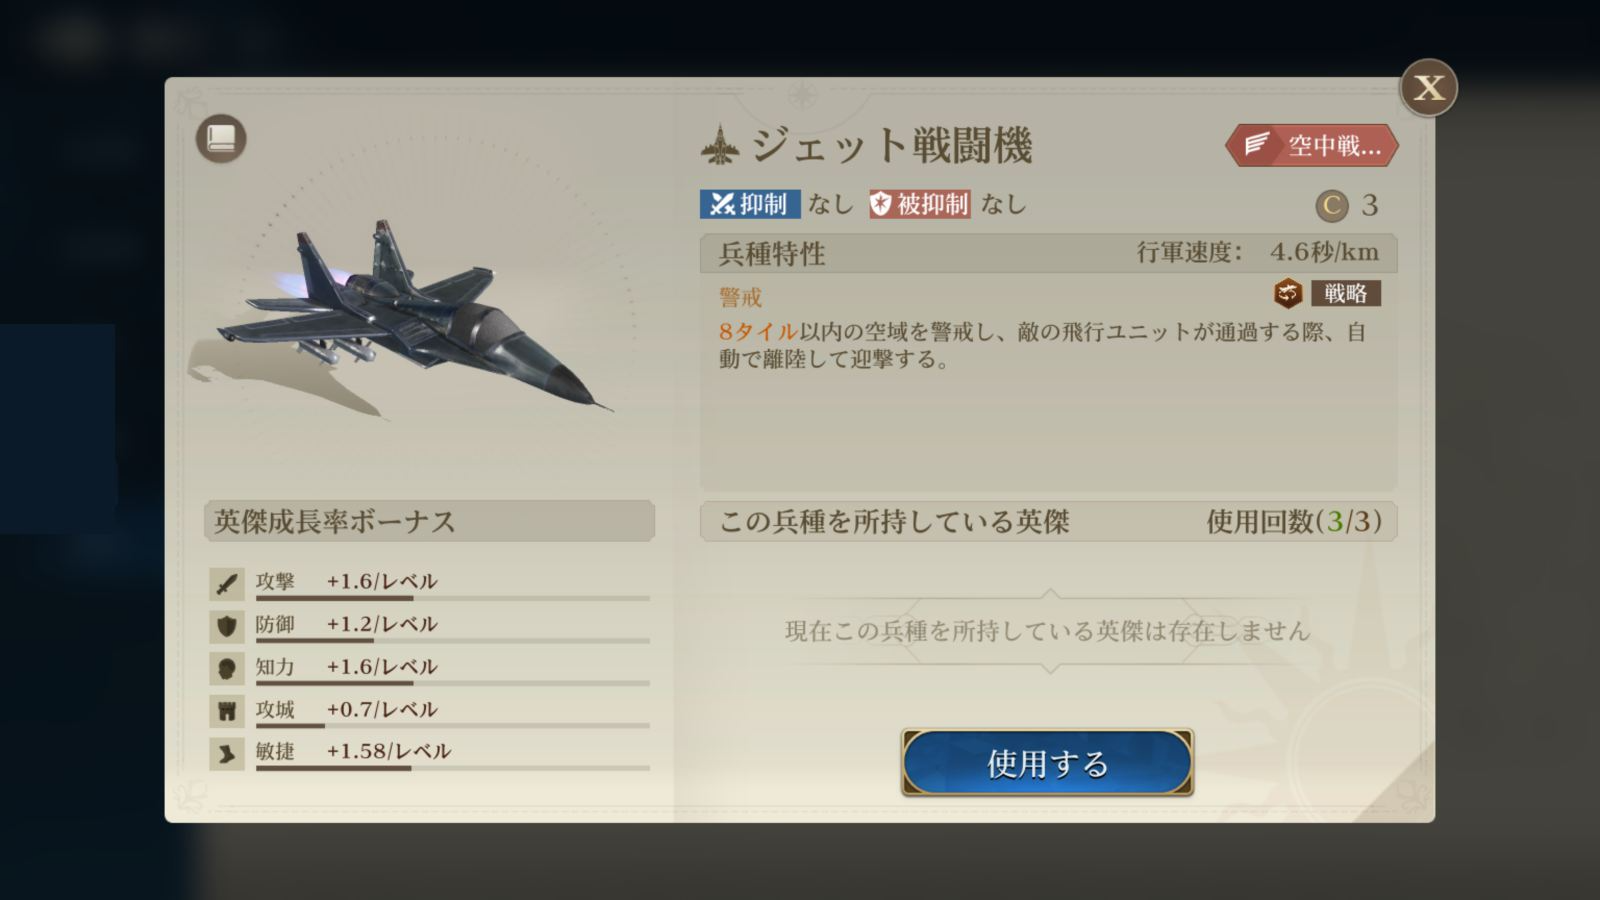
Task: Click the 使用する button
Action: tap(1047, 763)
